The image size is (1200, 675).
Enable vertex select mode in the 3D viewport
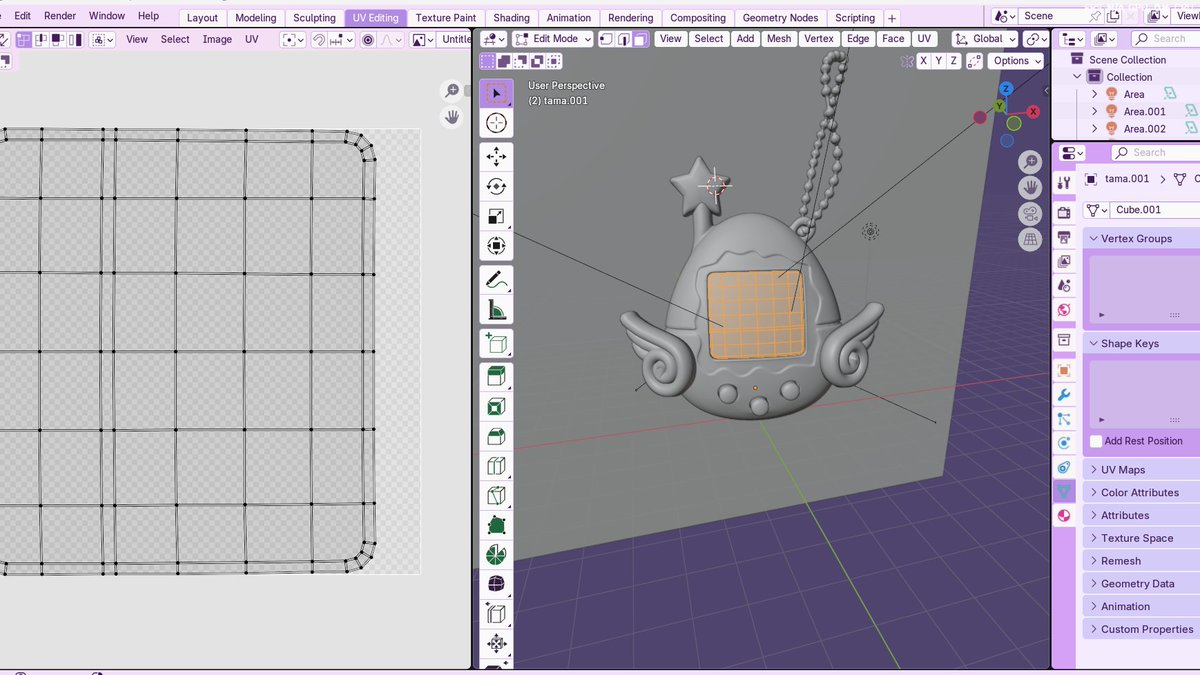(x=606, y=39)
